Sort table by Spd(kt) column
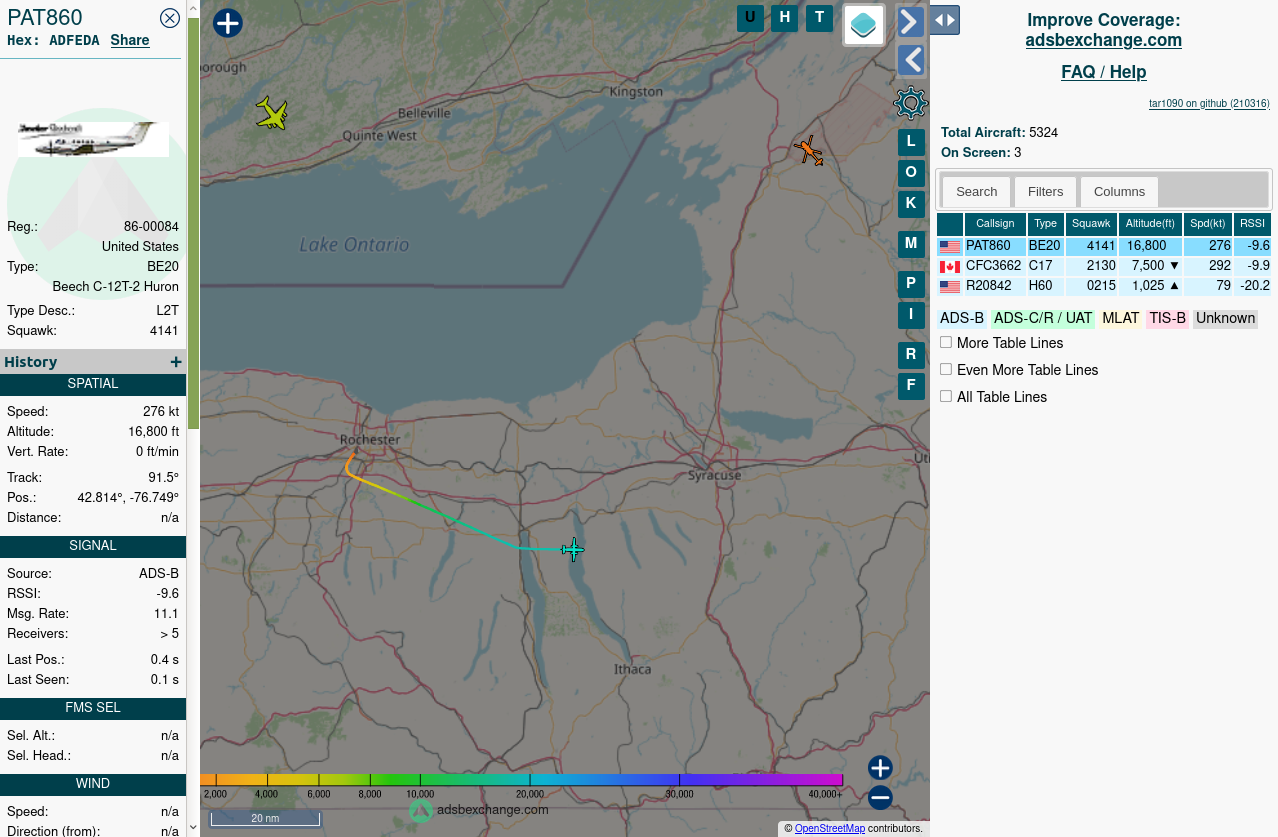Viewport: 1278px width, 837px height. pyautogui.click(x=1208, y=224)
